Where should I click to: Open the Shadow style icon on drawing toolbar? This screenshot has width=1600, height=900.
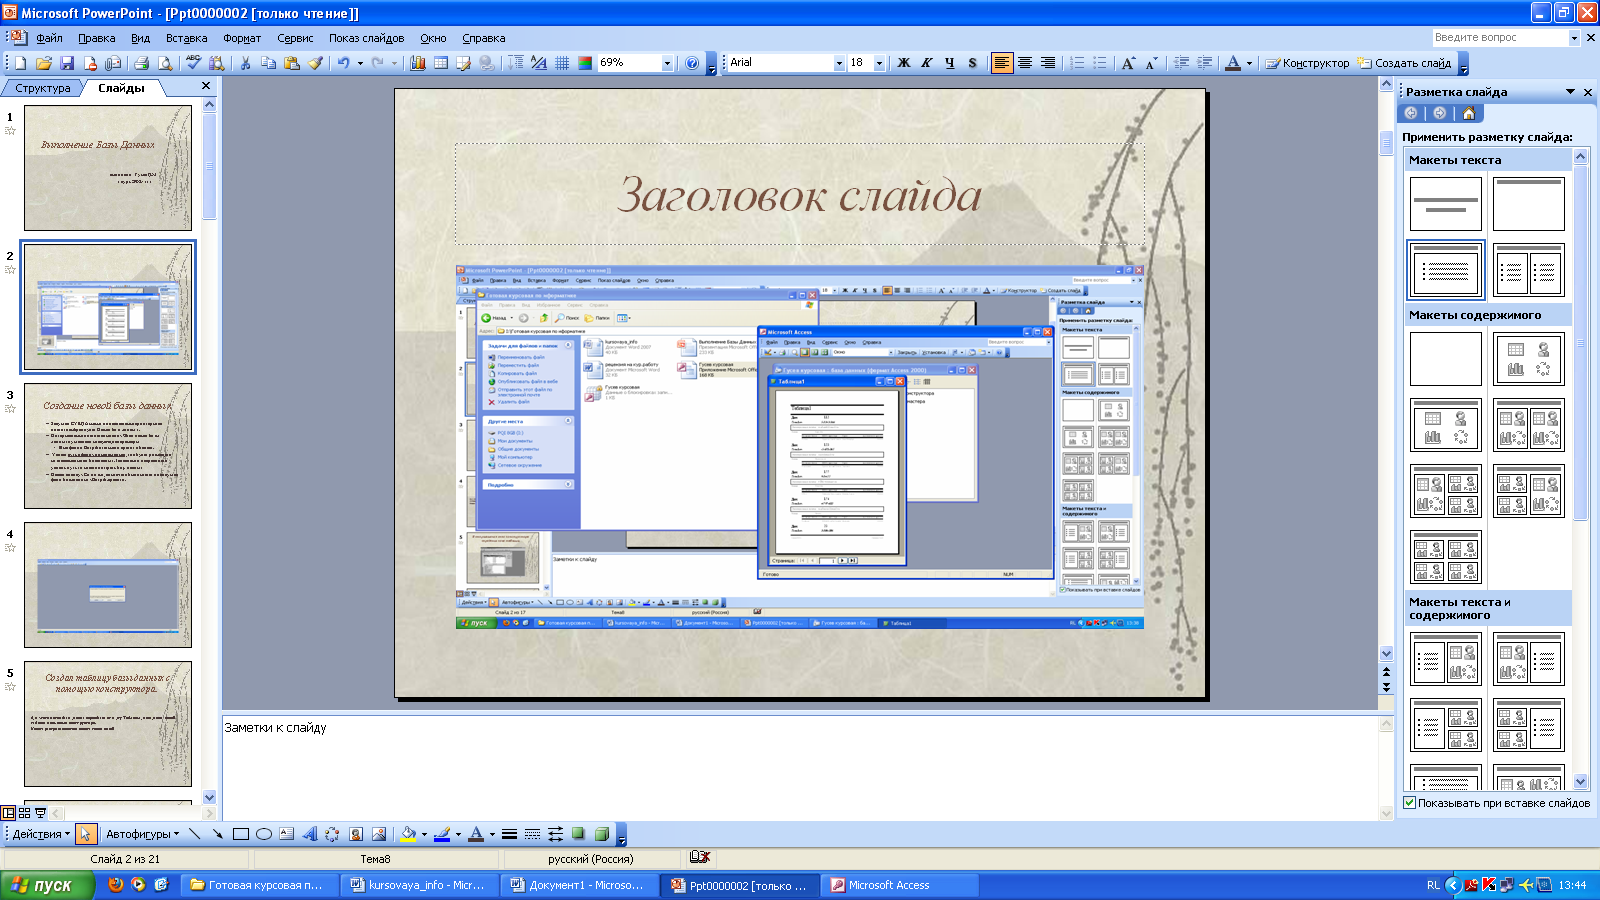click(578, 834)
